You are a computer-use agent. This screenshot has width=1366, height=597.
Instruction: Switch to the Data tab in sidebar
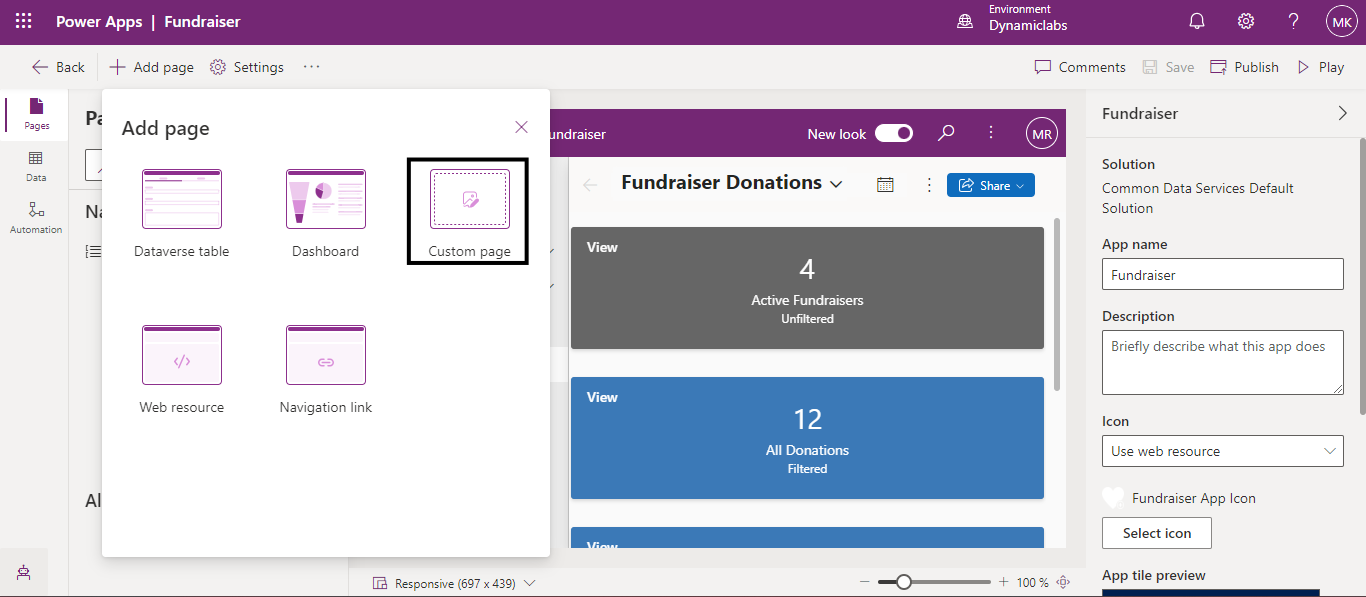click(36, 165)
